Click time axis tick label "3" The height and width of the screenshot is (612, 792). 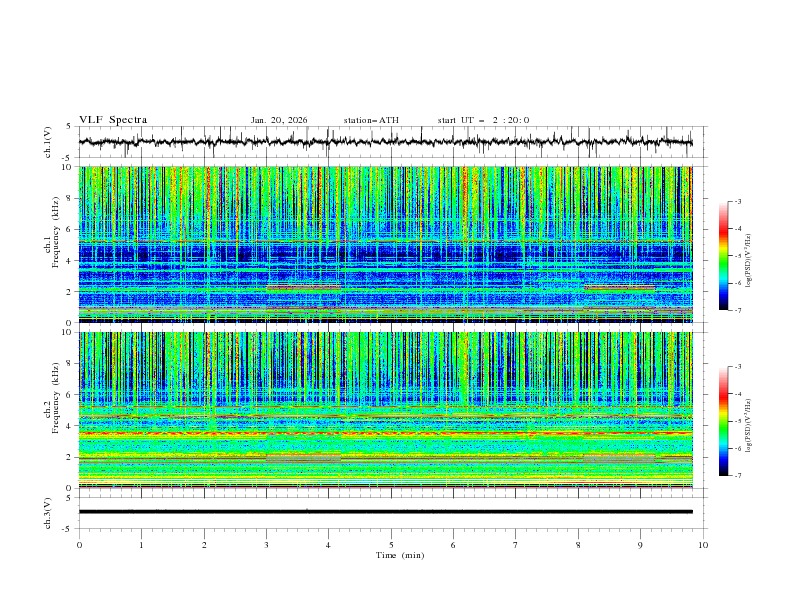point(266,545)
